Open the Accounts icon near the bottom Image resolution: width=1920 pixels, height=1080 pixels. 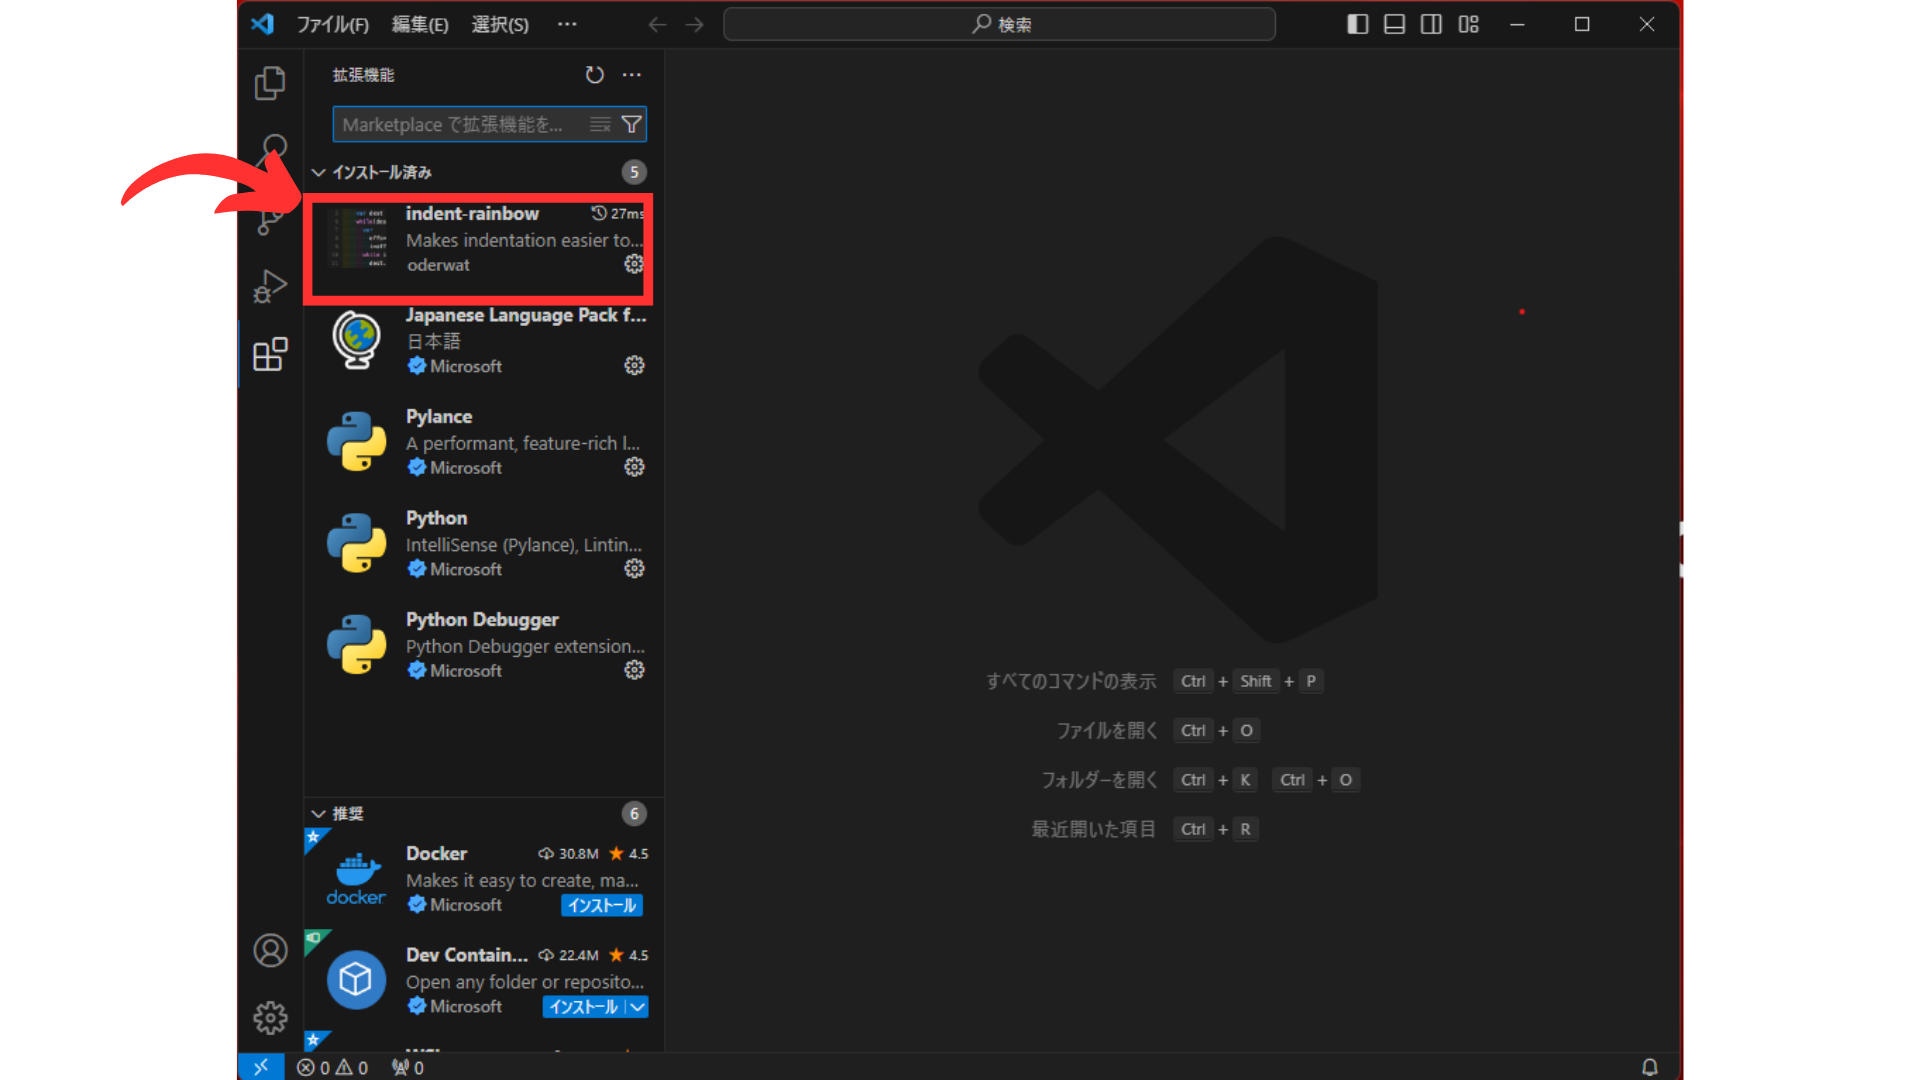269,949
